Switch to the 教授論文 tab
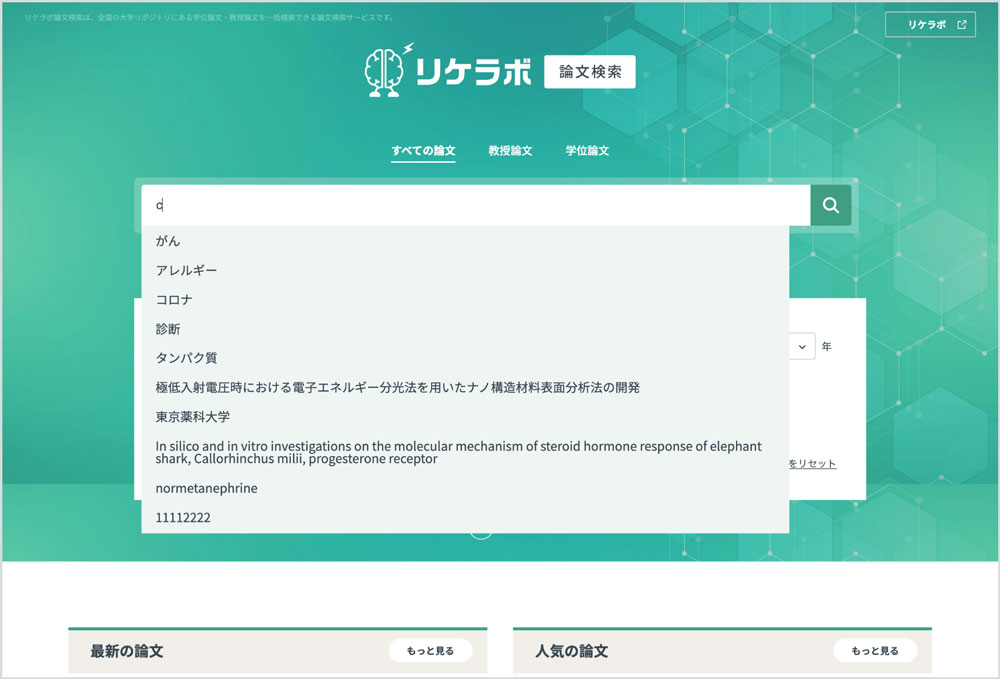This screenshot has width=1000, height=679. click(510, 151)
